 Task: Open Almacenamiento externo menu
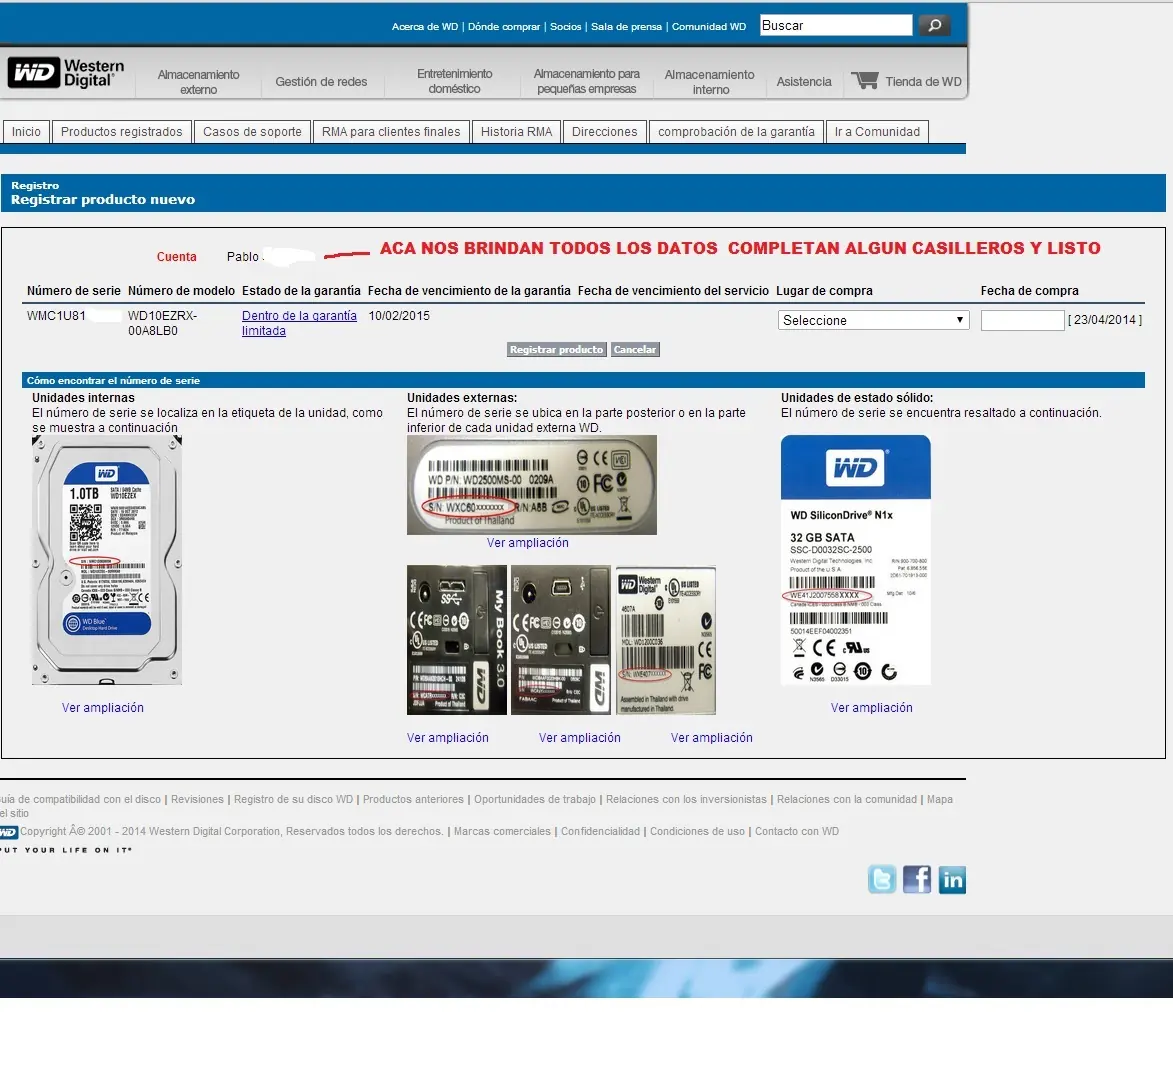coord(198,82)
